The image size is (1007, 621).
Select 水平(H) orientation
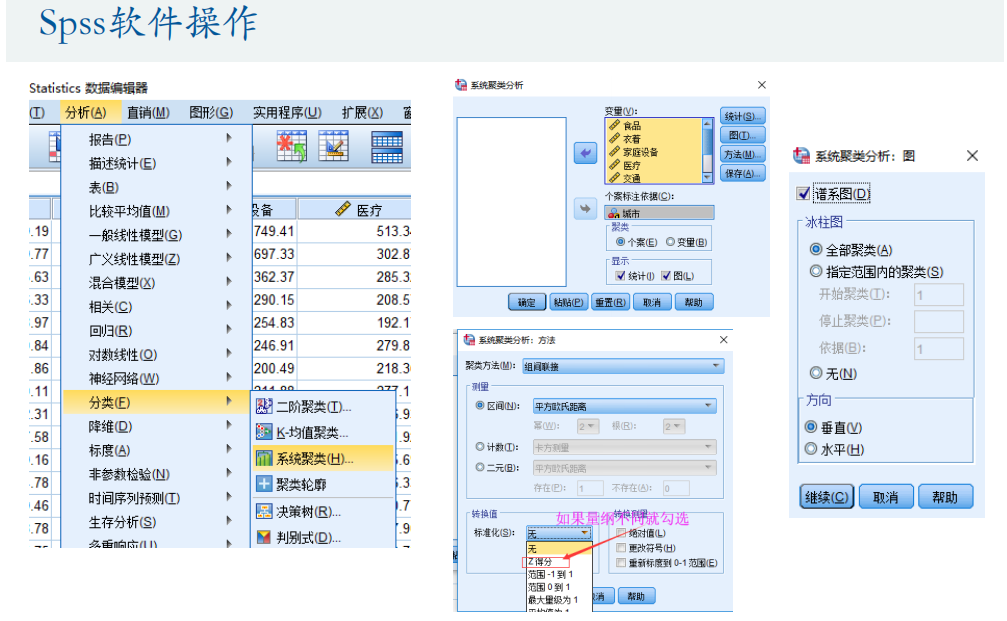[811, 449]
